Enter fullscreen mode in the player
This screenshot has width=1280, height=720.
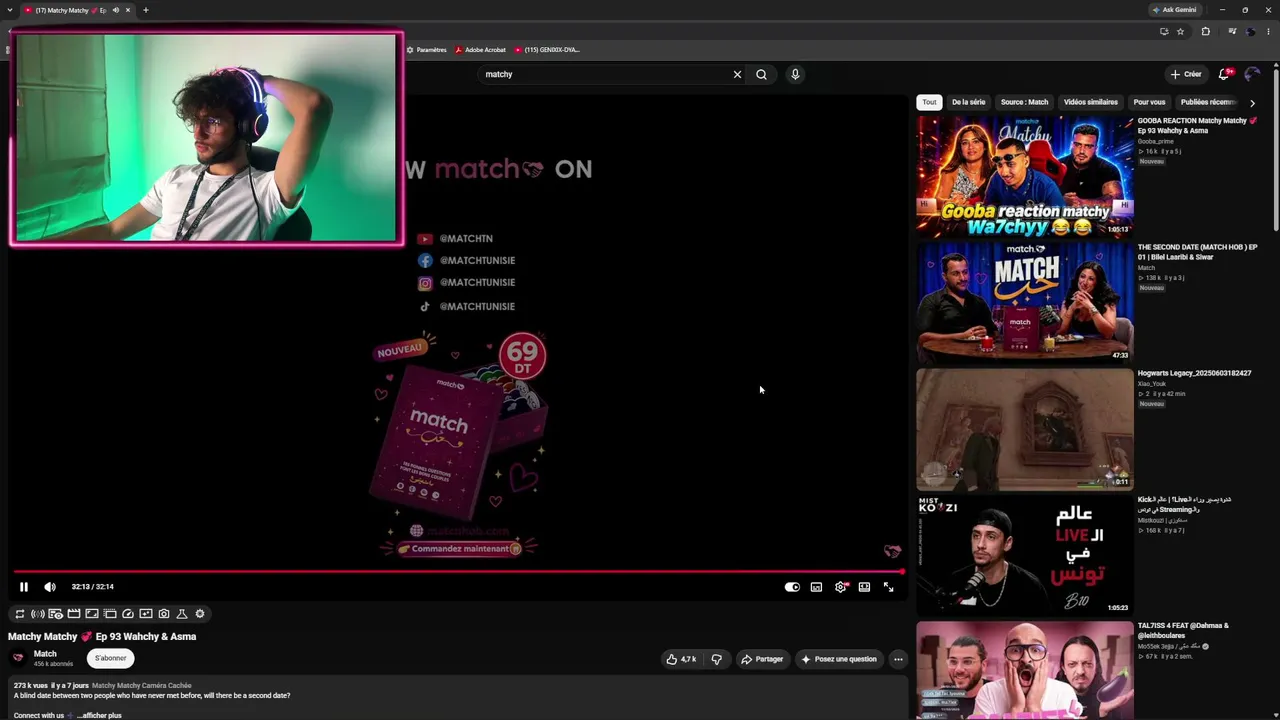[888, 587]
